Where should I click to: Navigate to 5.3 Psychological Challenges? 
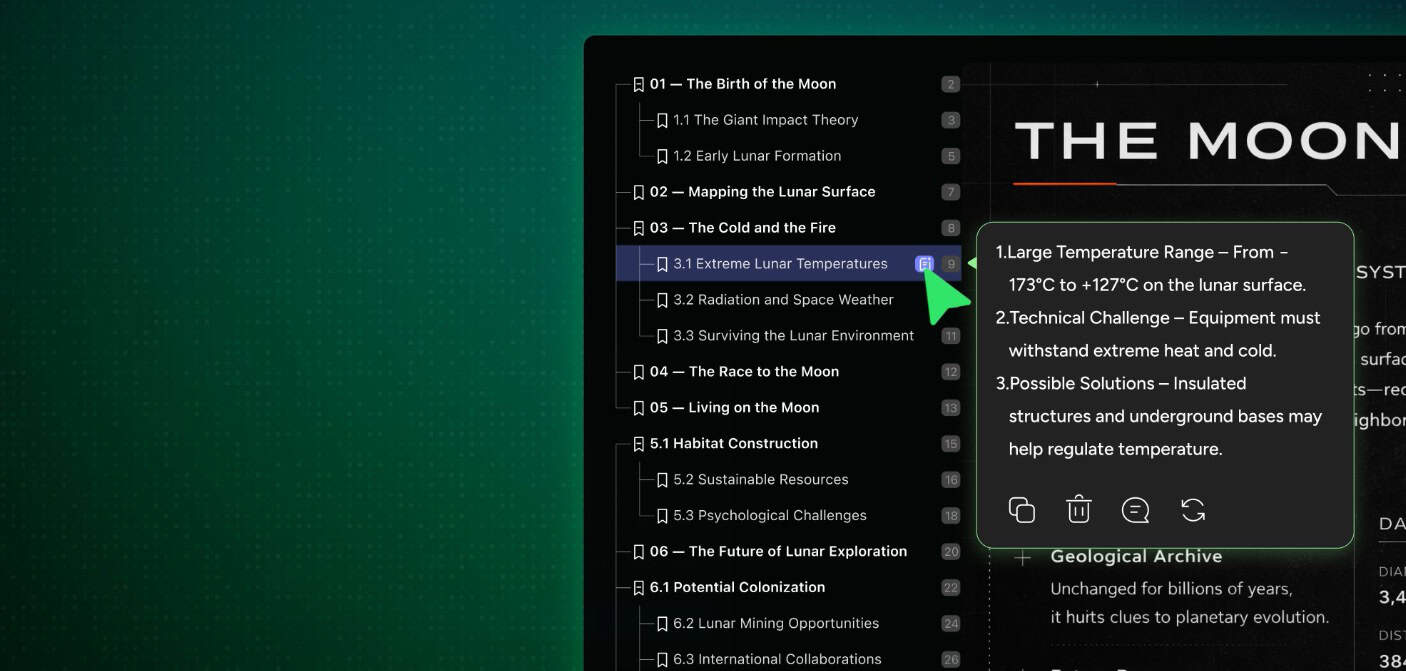[x=769, y=516]
